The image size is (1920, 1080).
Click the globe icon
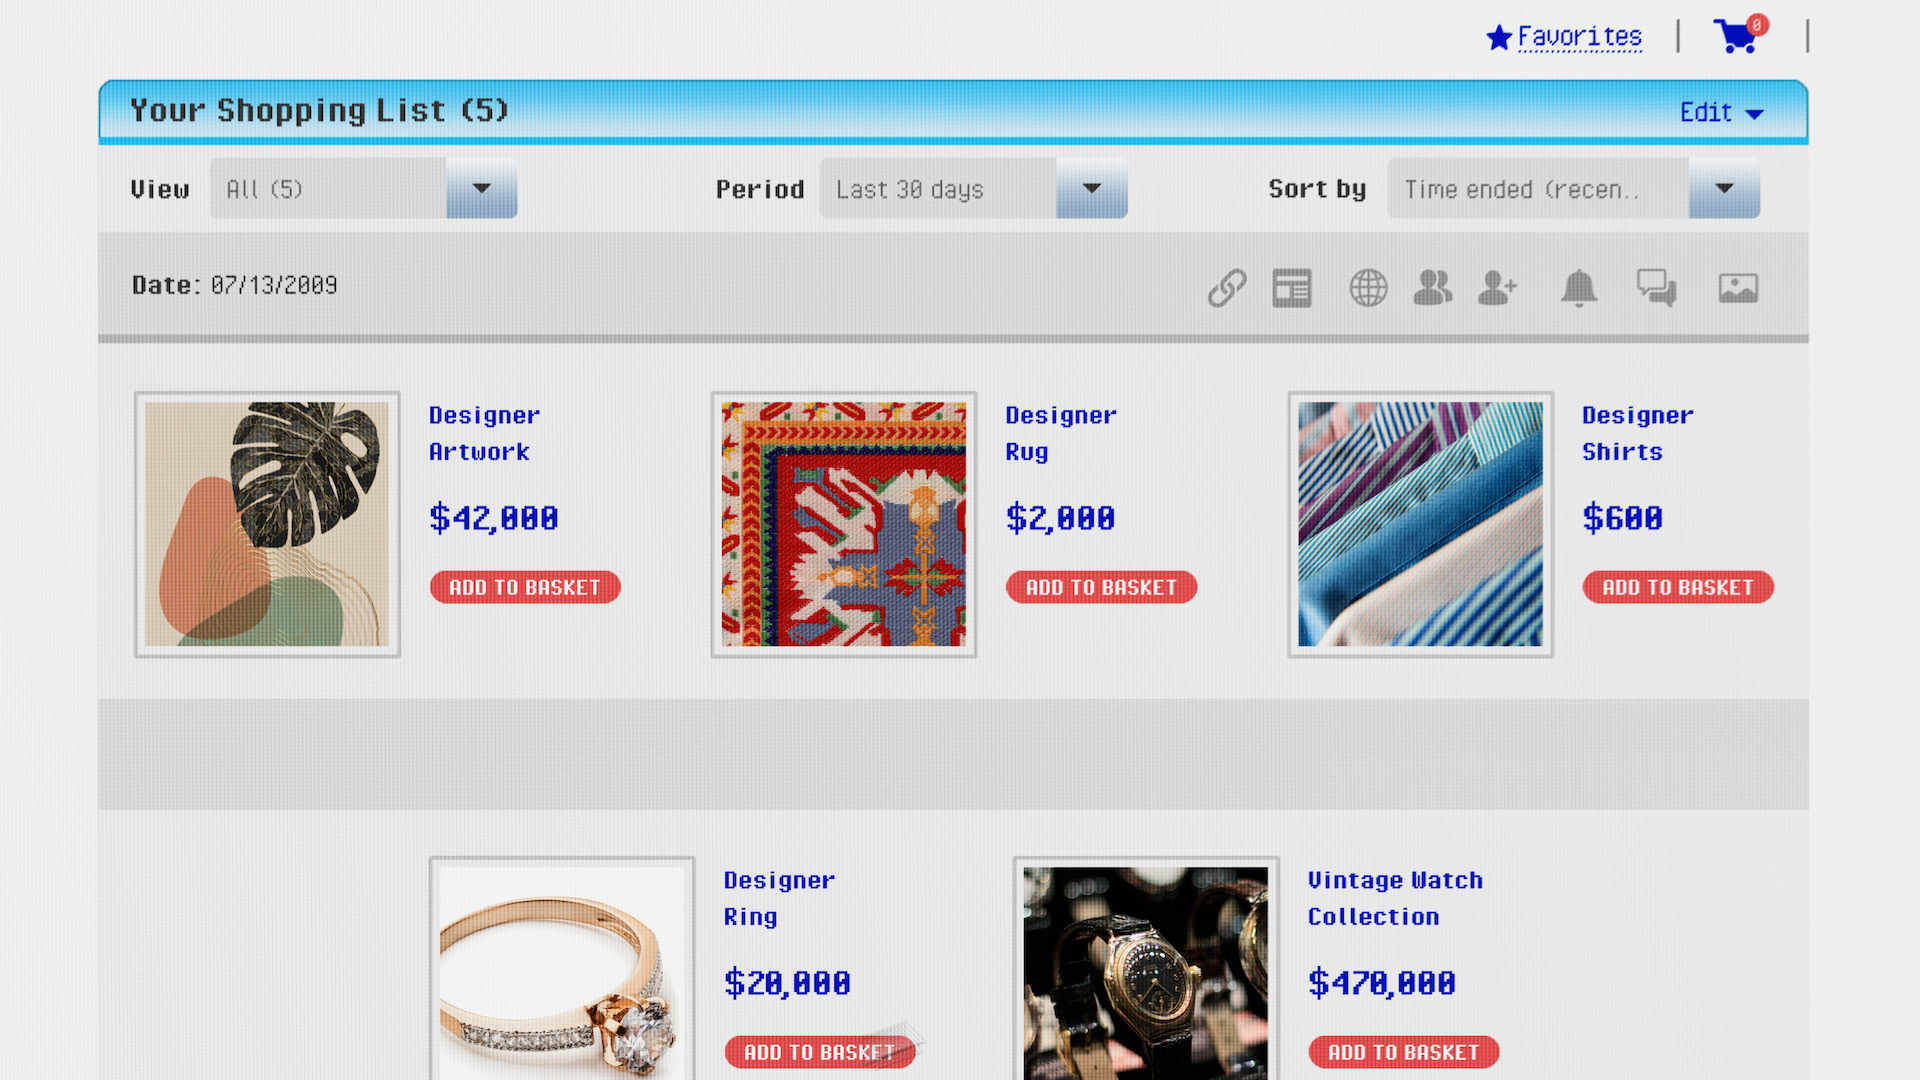tap(1368, 288)
